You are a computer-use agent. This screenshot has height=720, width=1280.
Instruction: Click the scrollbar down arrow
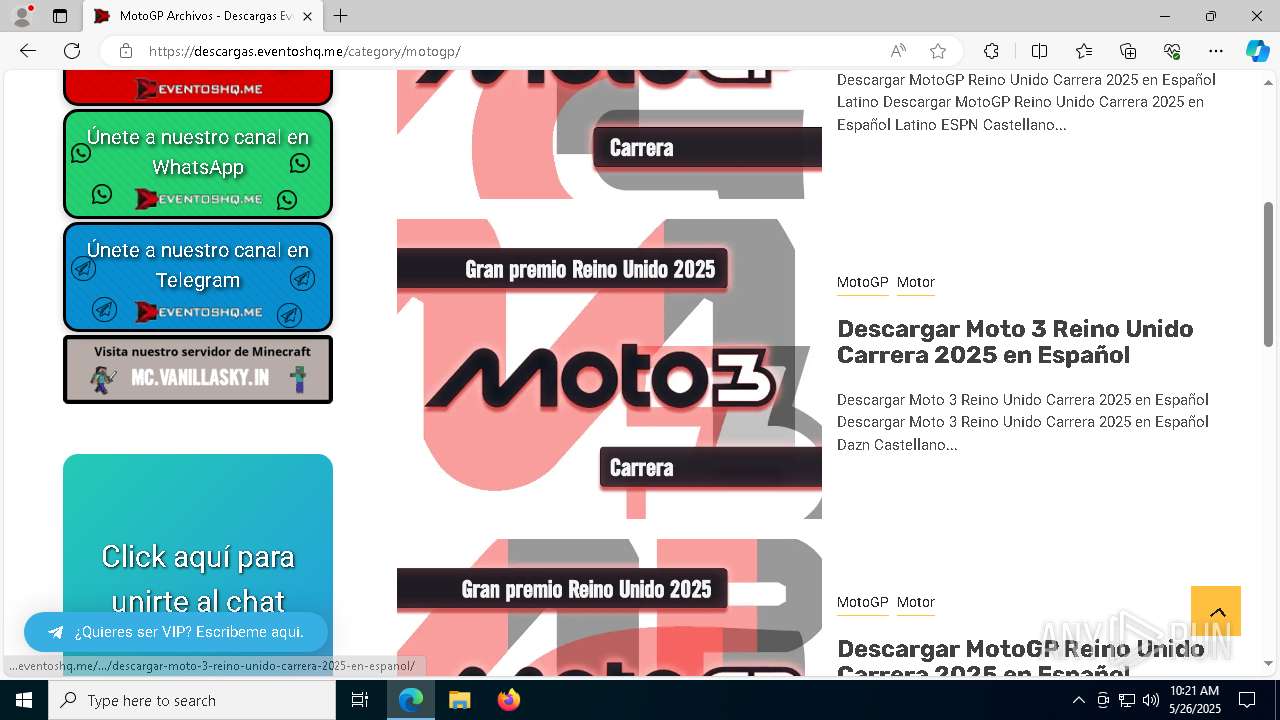pos(1268,663)
